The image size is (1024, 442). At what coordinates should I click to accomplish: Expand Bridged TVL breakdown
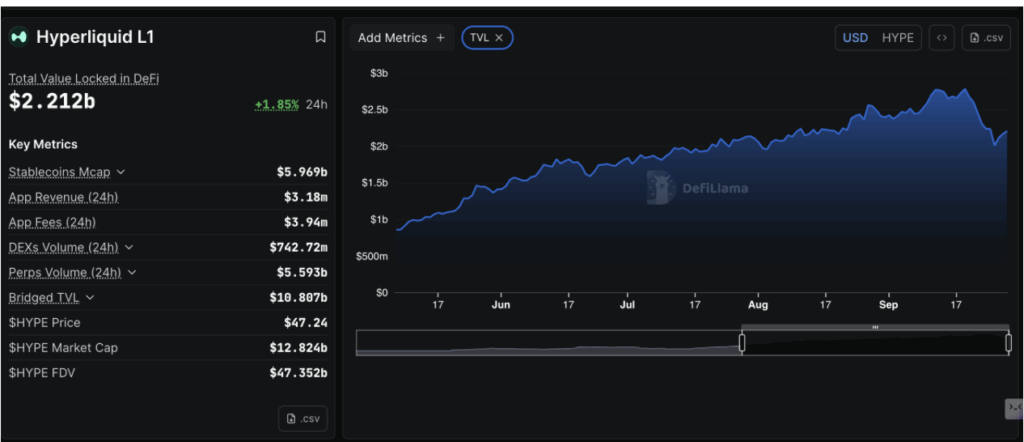(89, 298)
